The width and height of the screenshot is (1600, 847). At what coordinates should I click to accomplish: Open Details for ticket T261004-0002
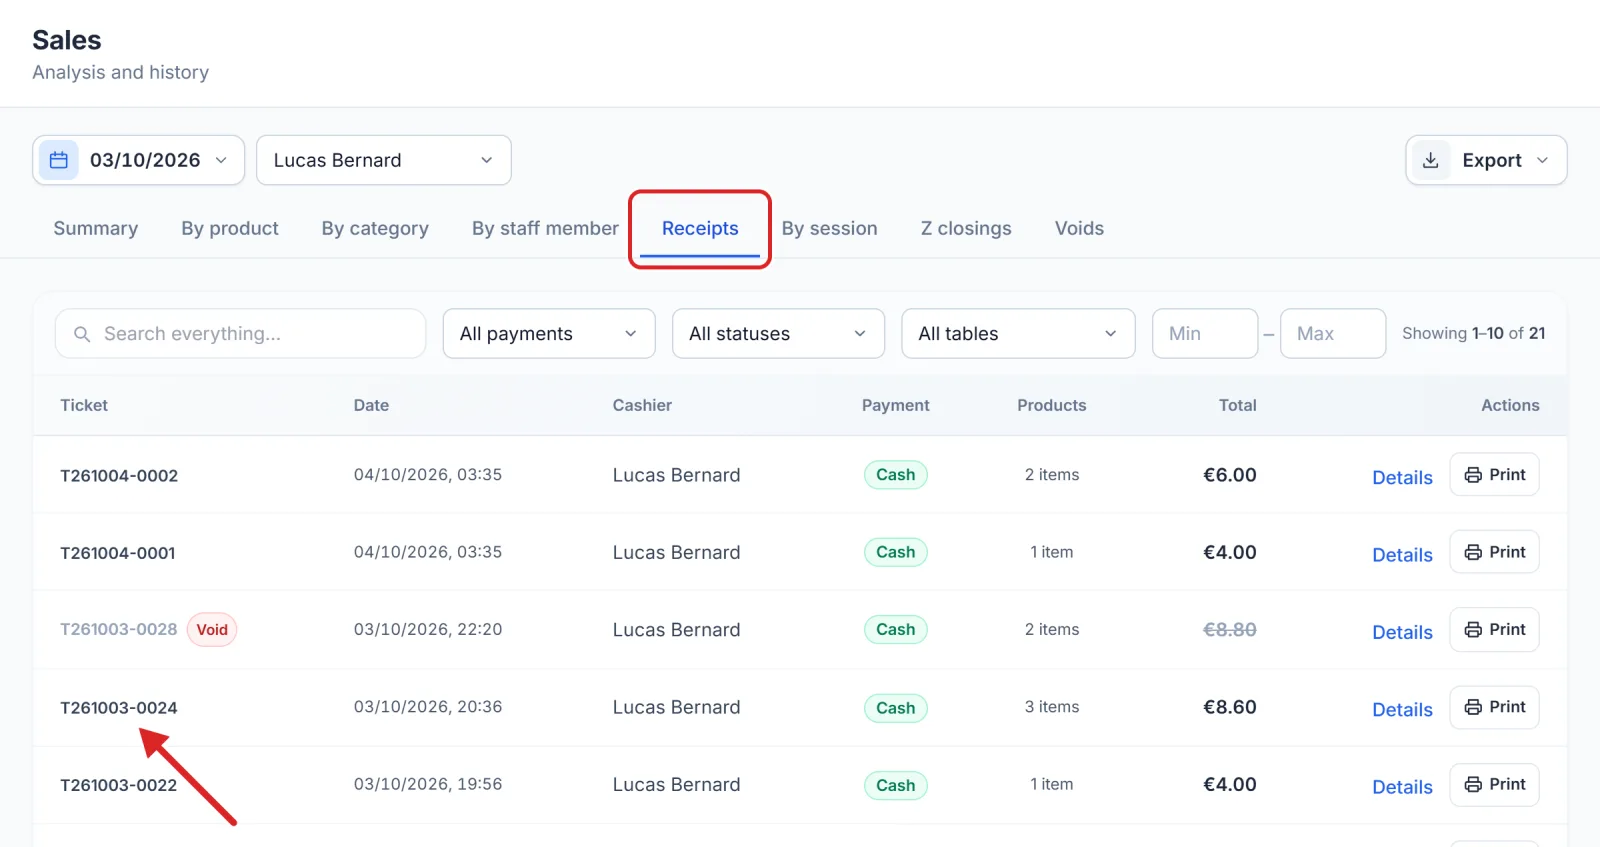click(x=1402, y=478)
